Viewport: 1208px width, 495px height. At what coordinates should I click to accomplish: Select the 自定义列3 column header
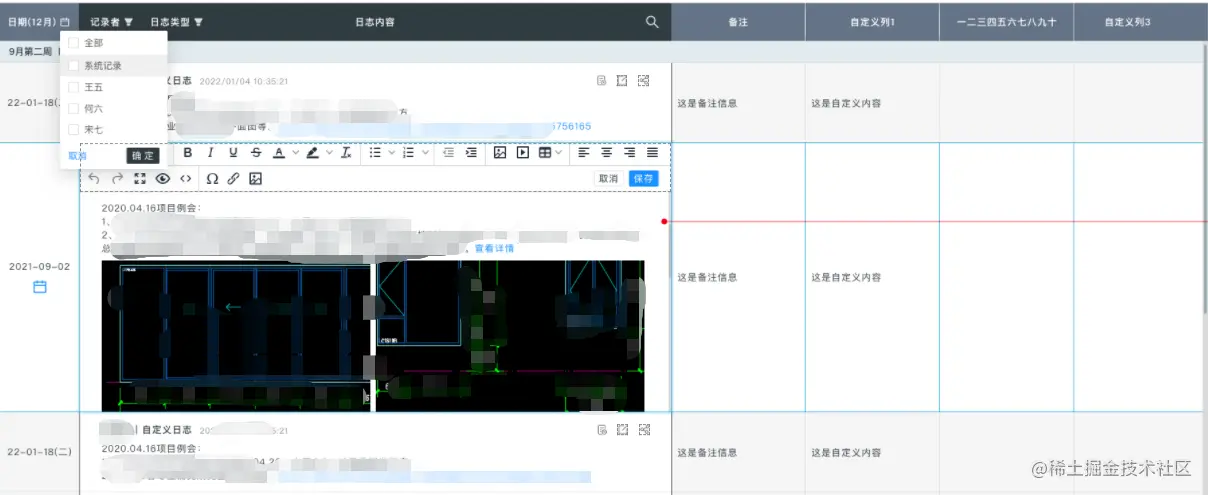pos(1127,22)
